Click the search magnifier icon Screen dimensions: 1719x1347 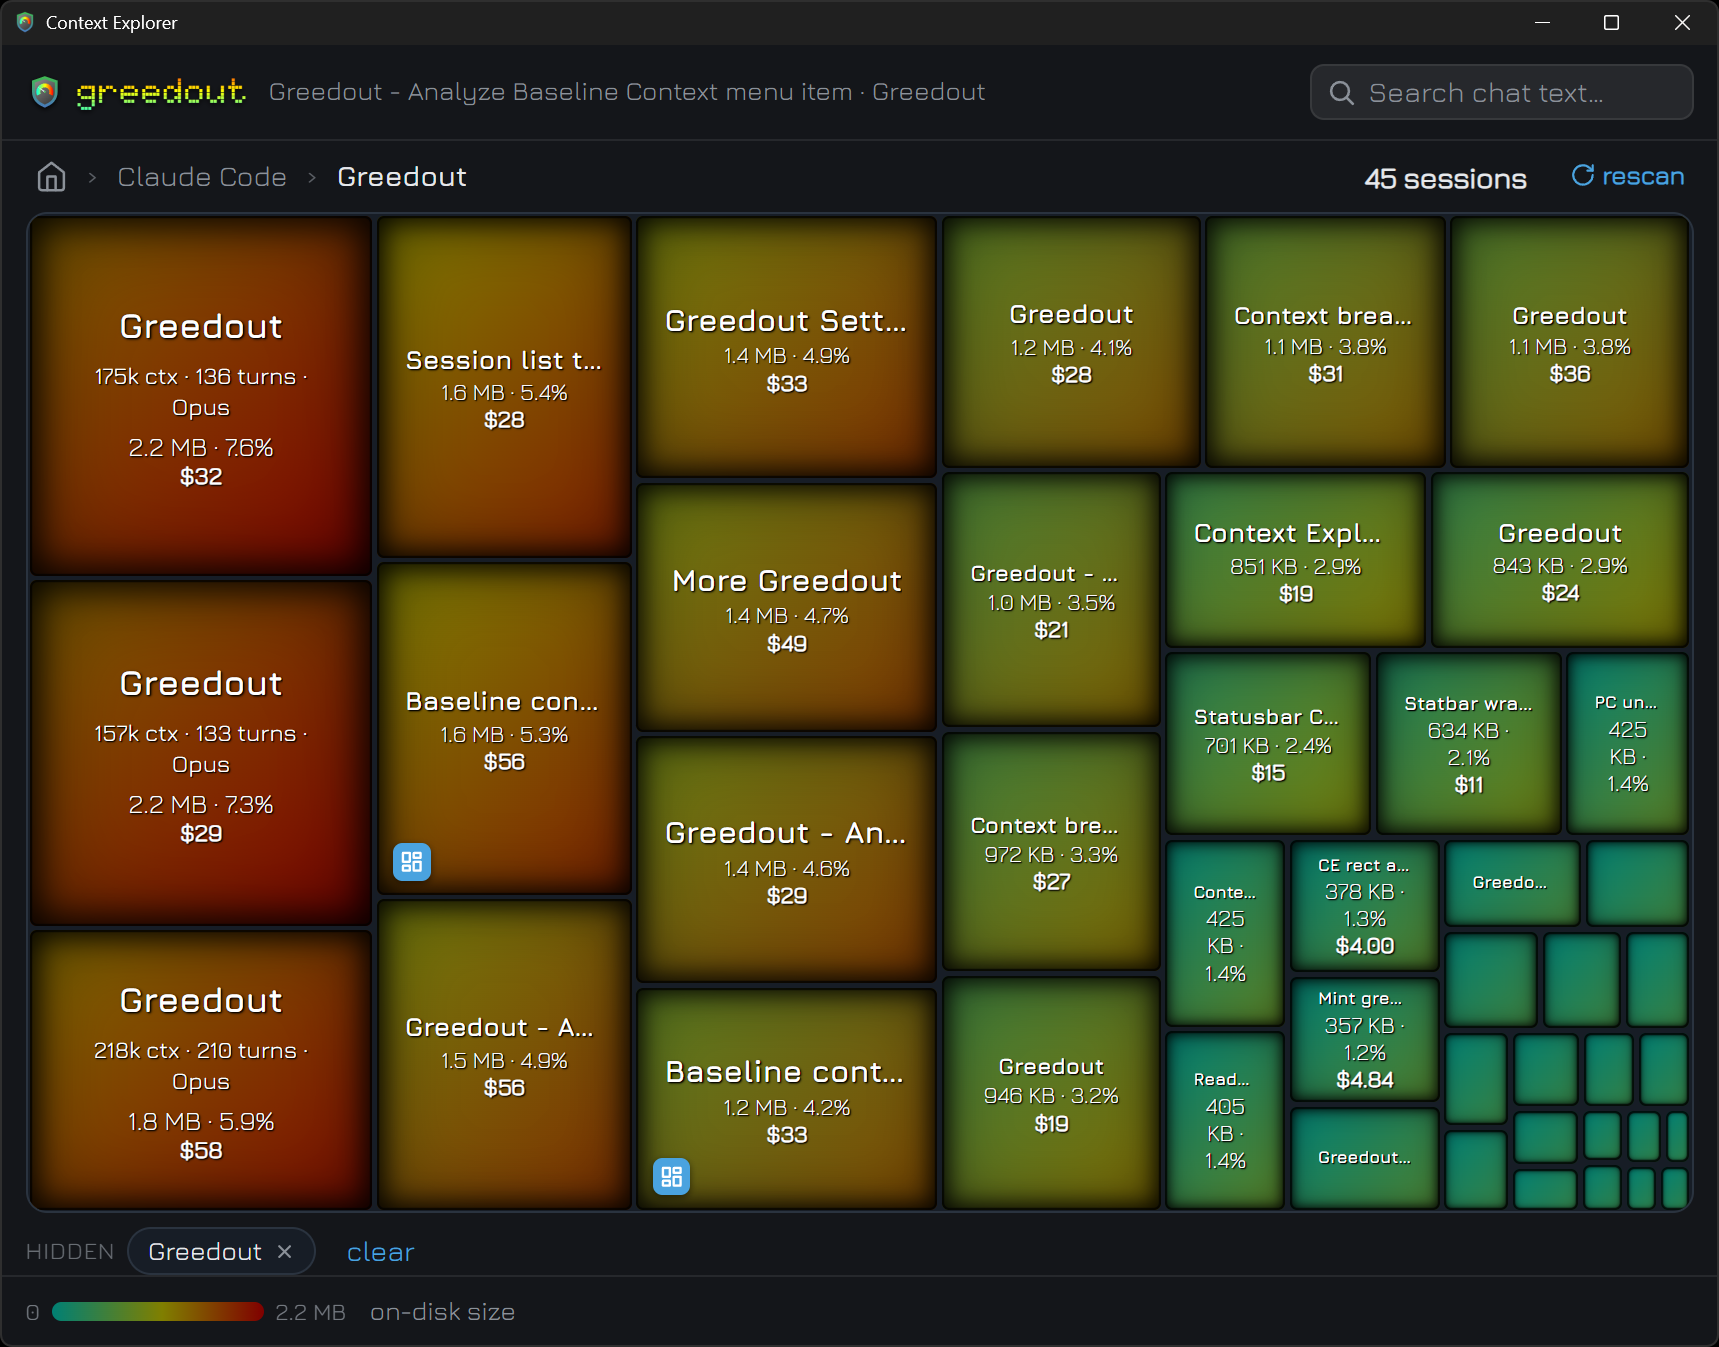[1341, 93]
